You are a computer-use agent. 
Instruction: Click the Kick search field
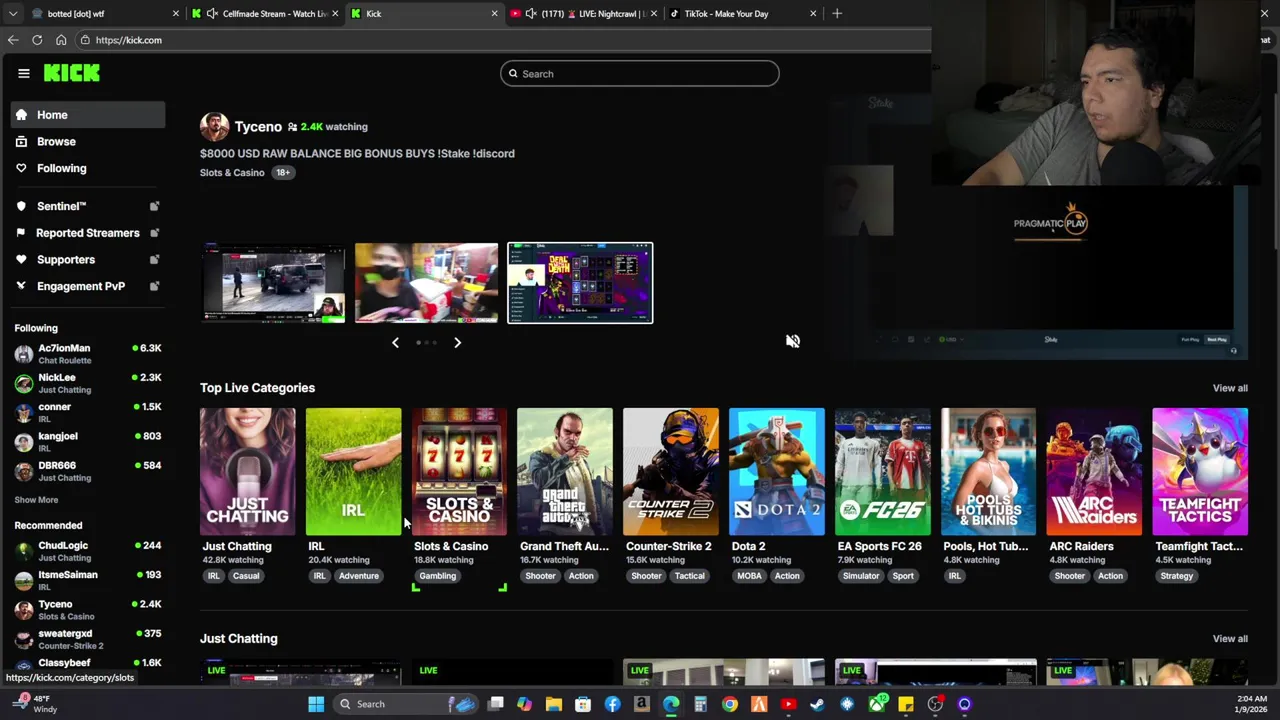(x=640, y=74)
